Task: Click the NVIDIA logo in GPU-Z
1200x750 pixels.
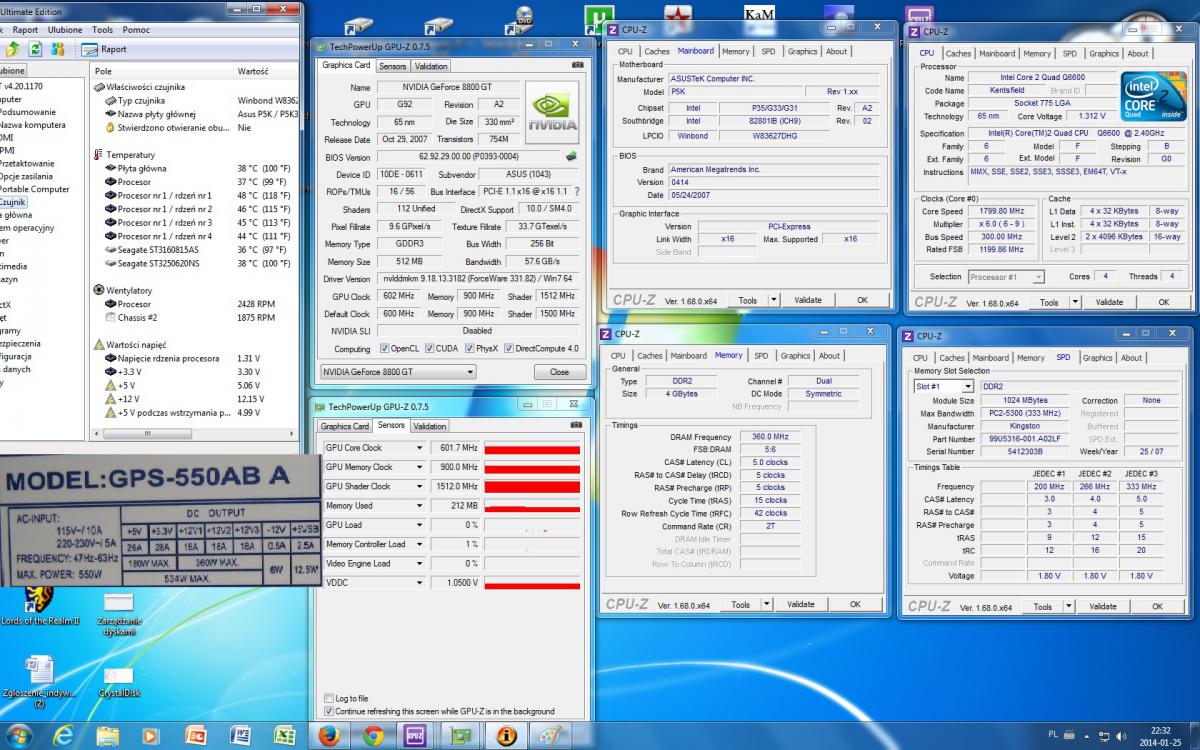Action: pyautogui.click(x=552, y=112)
